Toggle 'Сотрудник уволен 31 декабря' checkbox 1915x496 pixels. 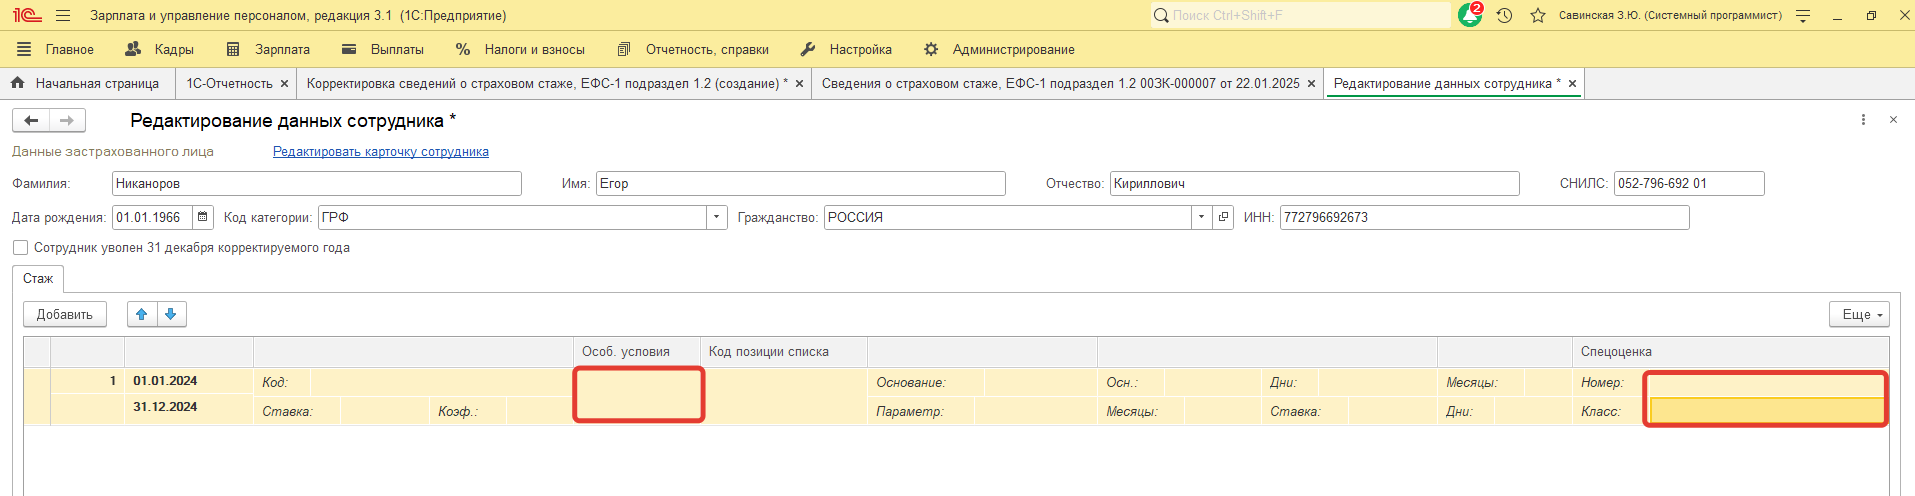(20, 248)
